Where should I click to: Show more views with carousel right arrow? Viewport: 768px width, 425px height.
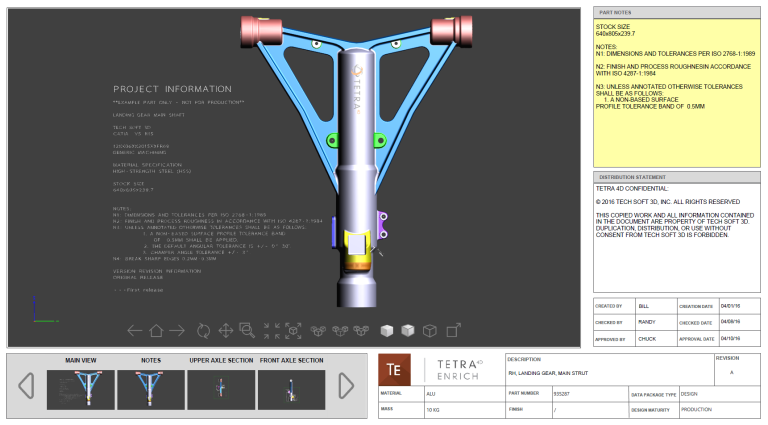tap(346, 386)
